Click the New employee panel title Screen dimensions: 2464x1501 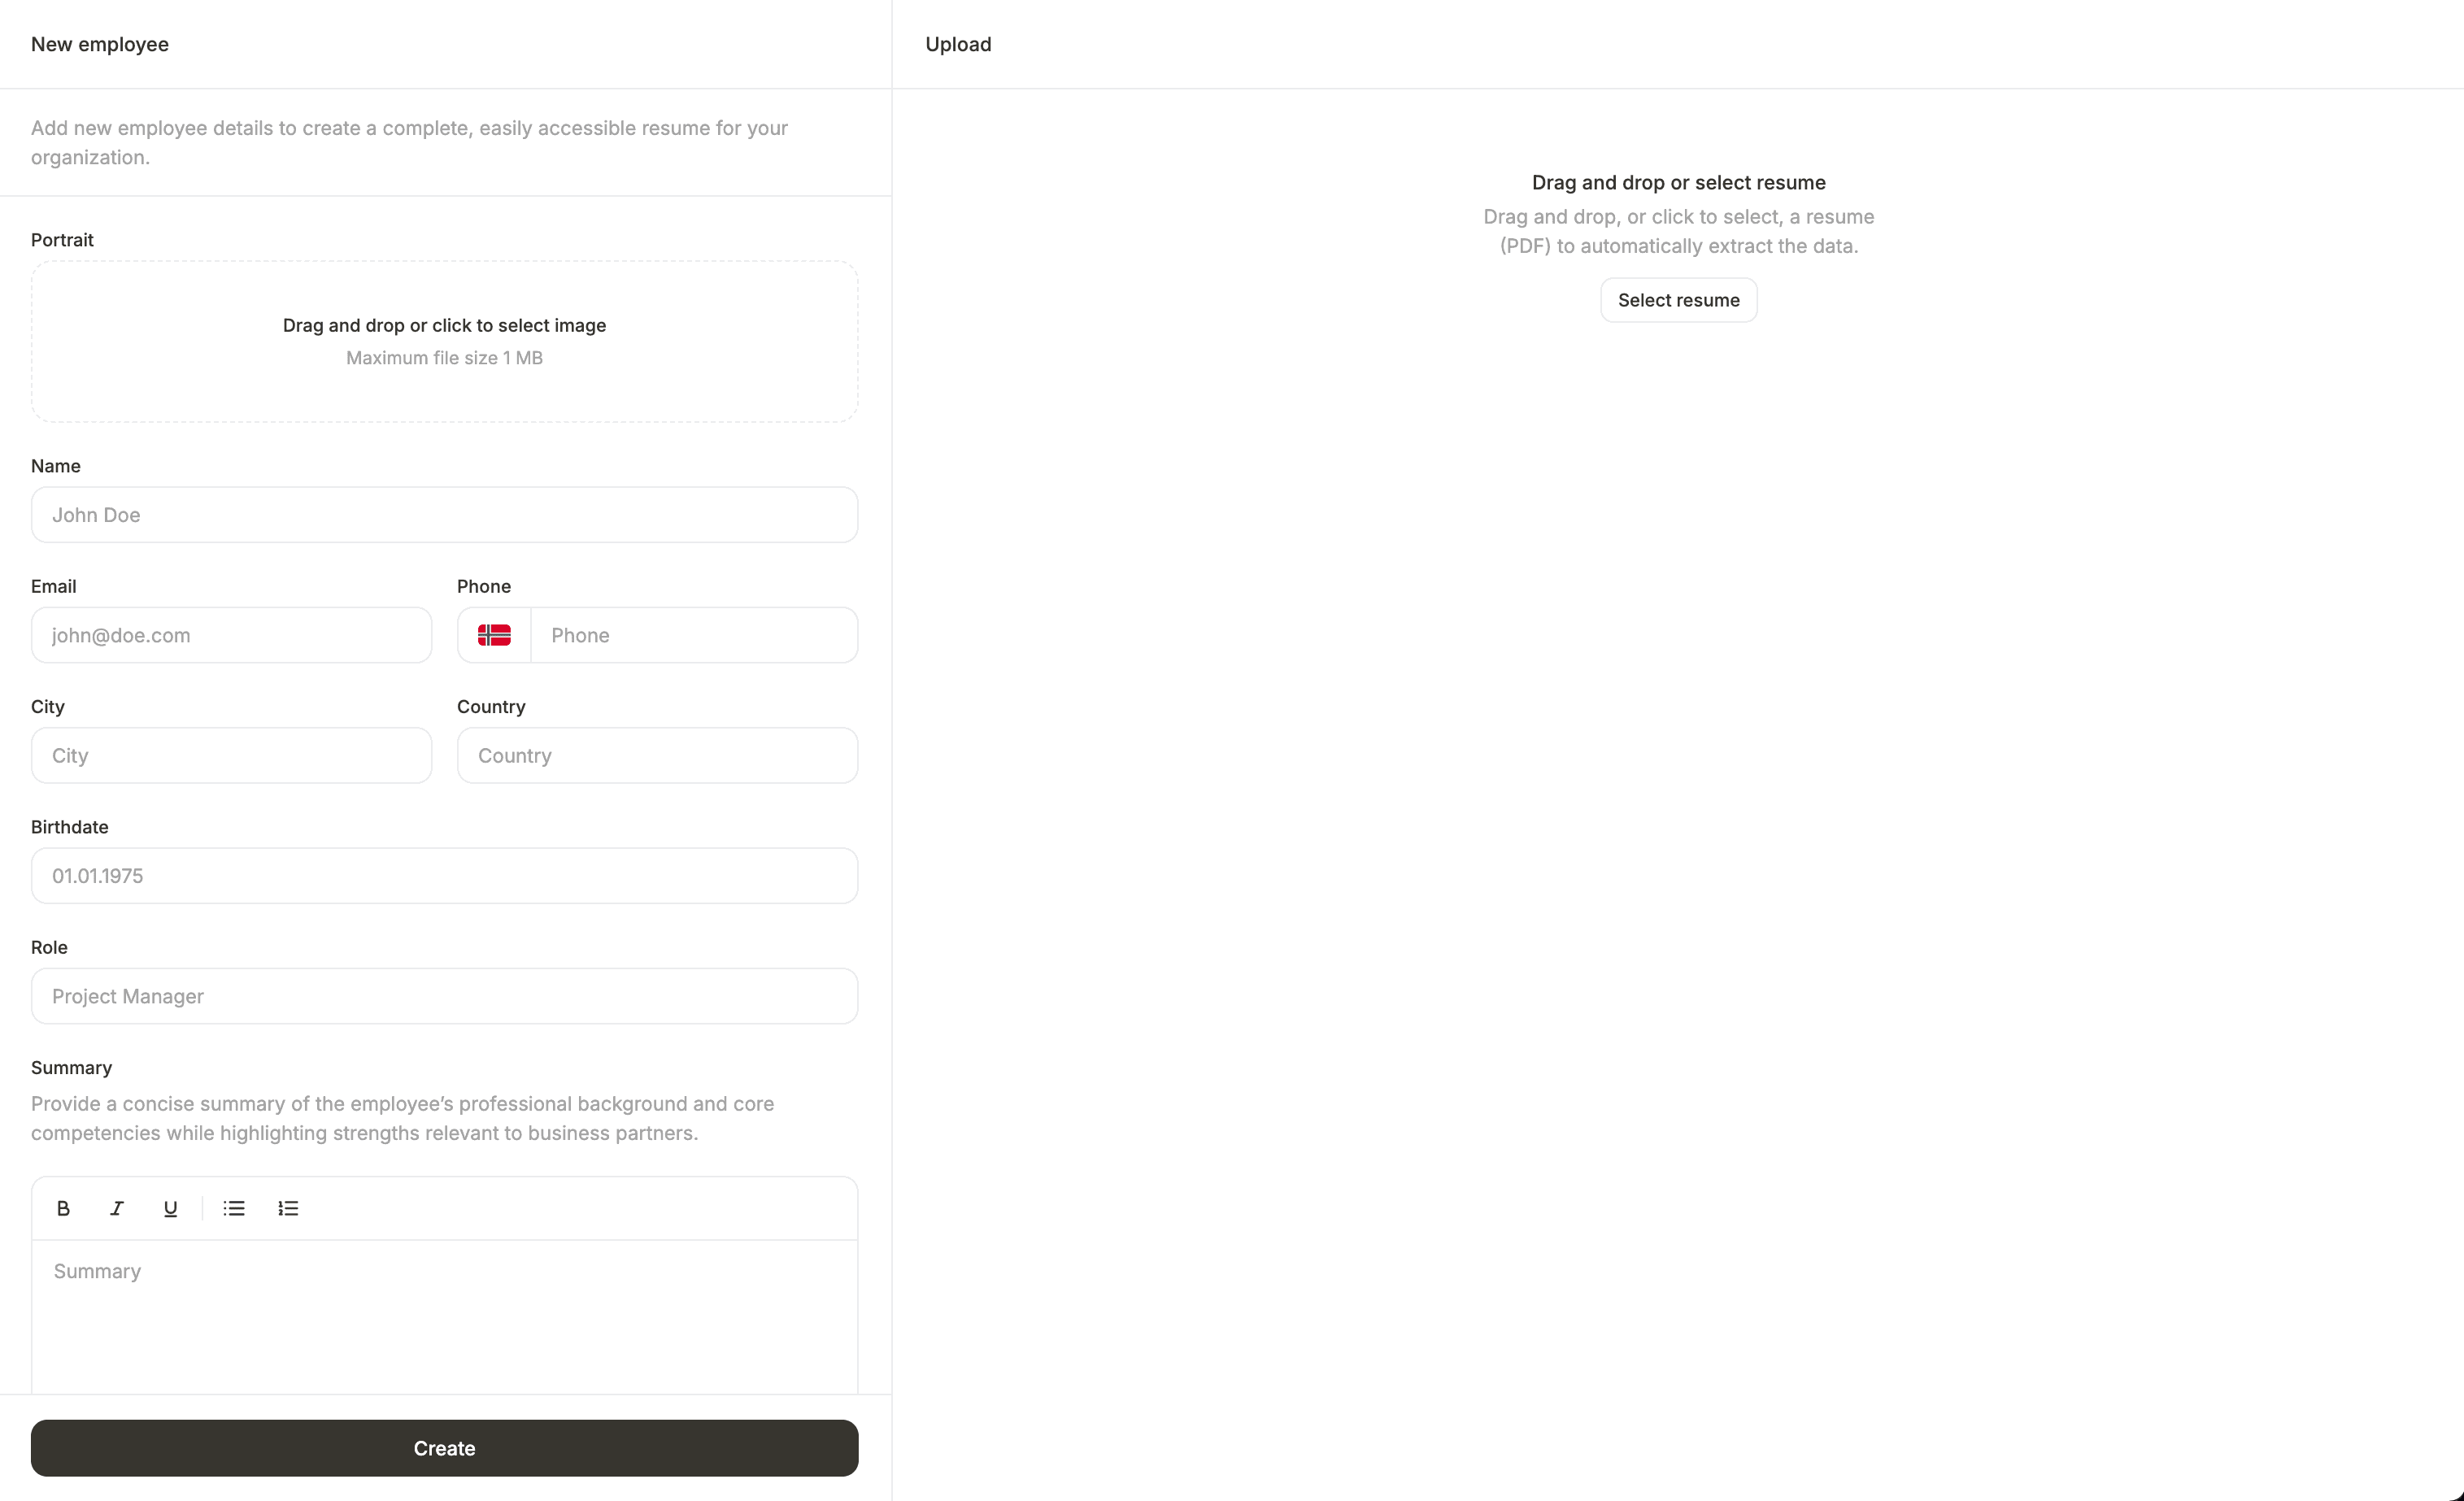[x=100, y=44]
